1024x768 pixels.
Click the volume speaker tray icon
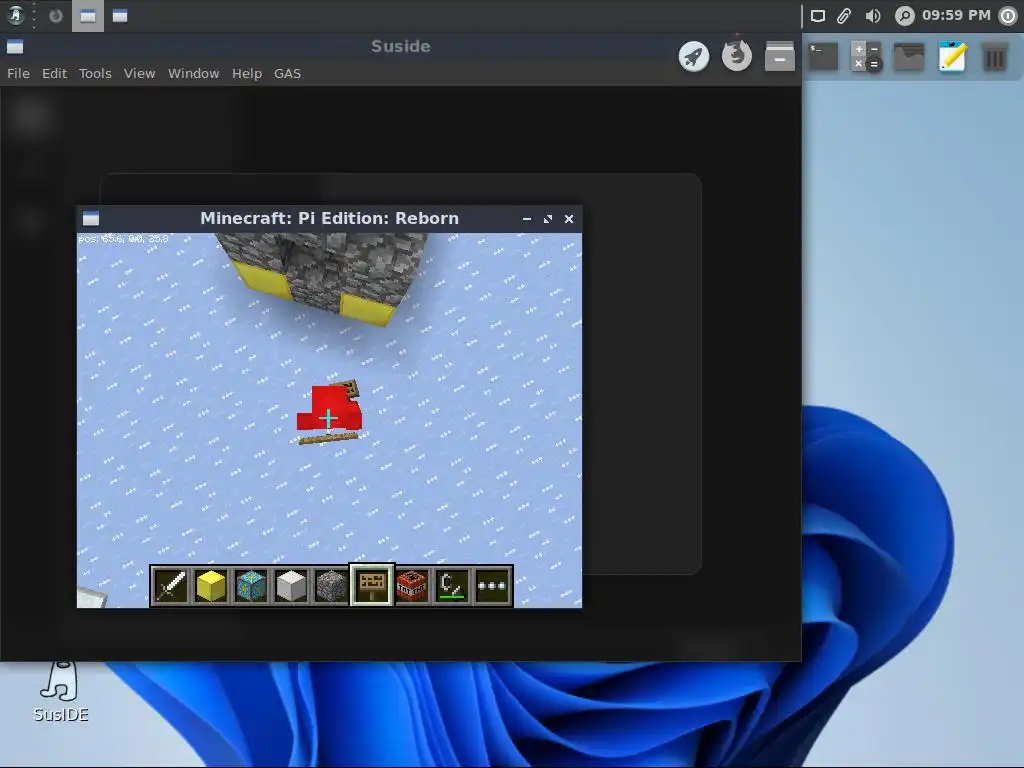pos(872,16)
